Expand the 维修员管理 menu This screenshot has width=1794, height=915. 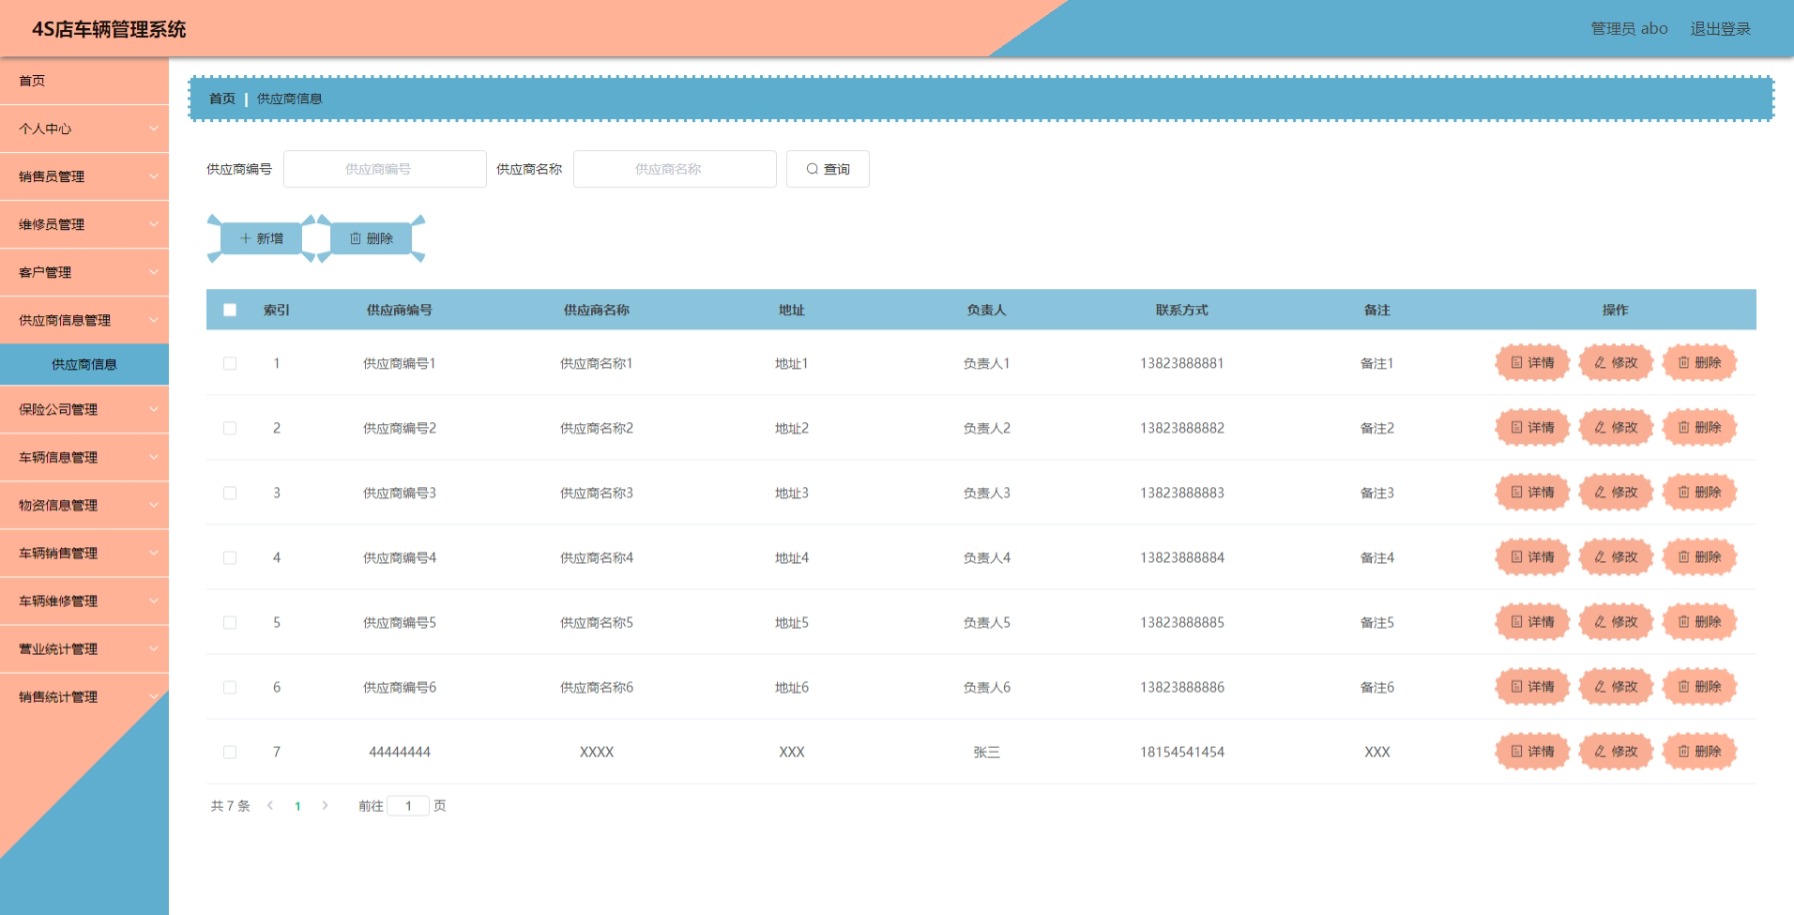point(84,225)
